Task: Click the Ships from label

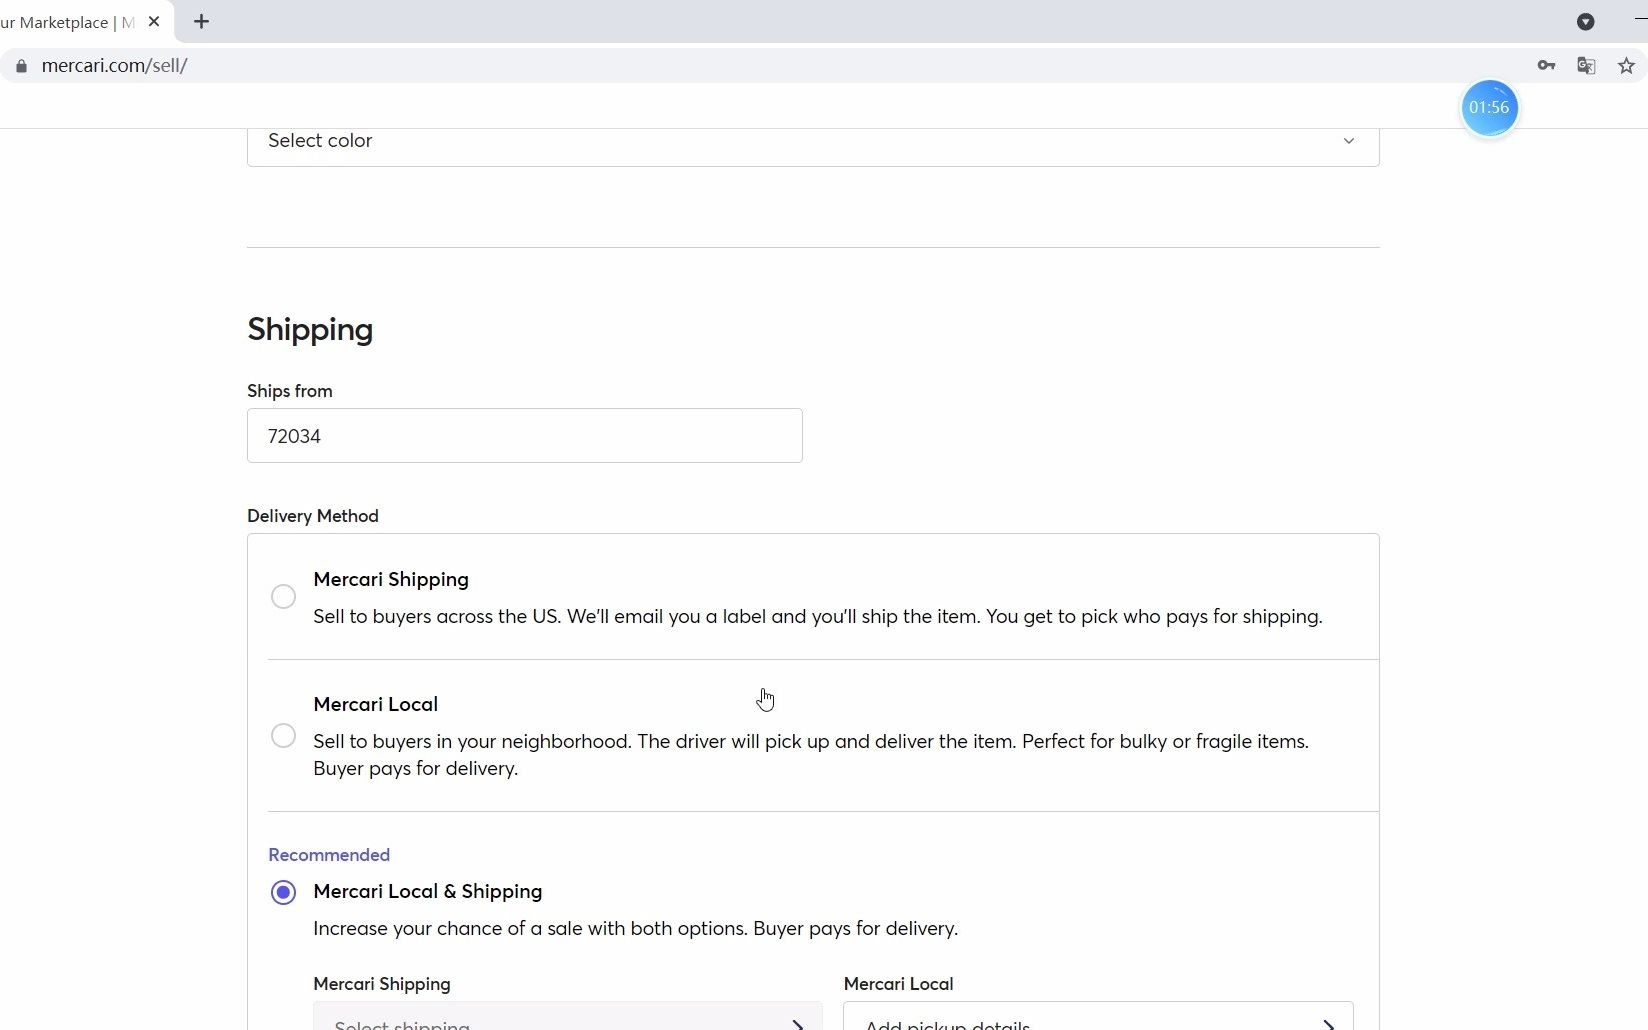Action: click(x=290, y=391)
